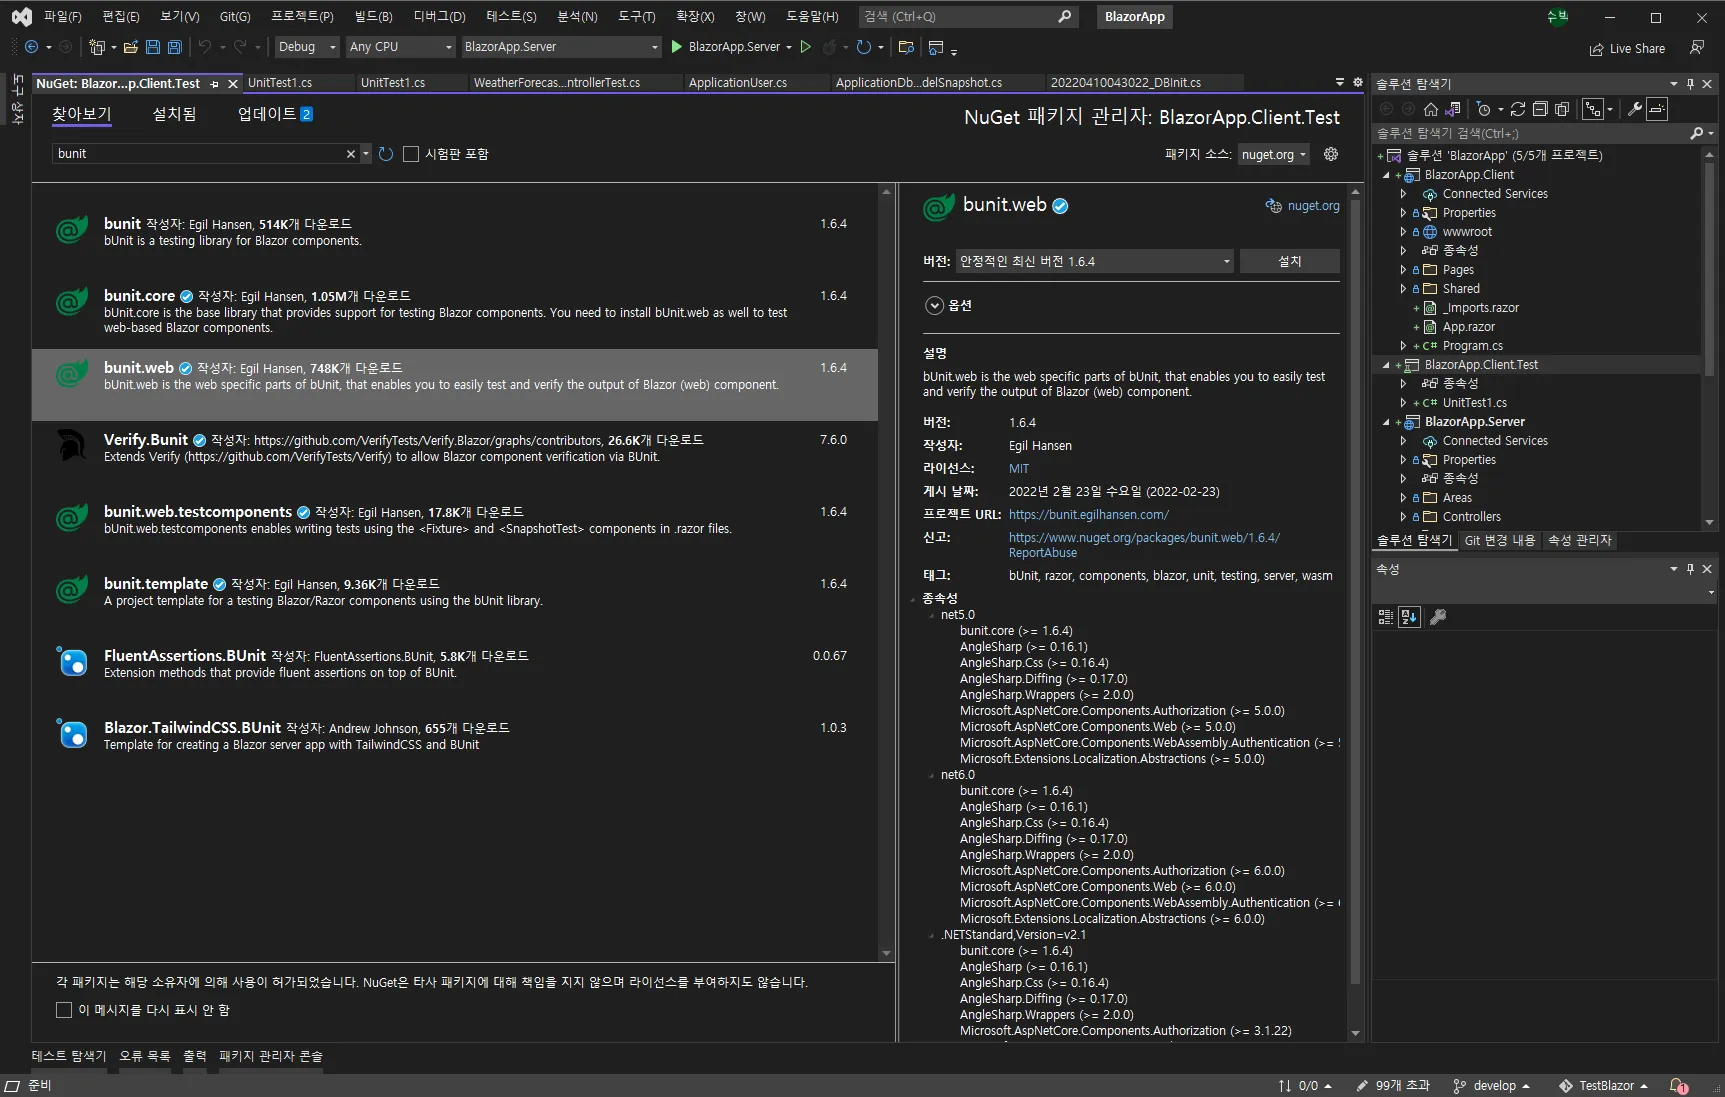Screen dimensions: 1725x1097
Task: Click the Save All toolbar icon
Action: pyautogui.click(x=175, y=47)
